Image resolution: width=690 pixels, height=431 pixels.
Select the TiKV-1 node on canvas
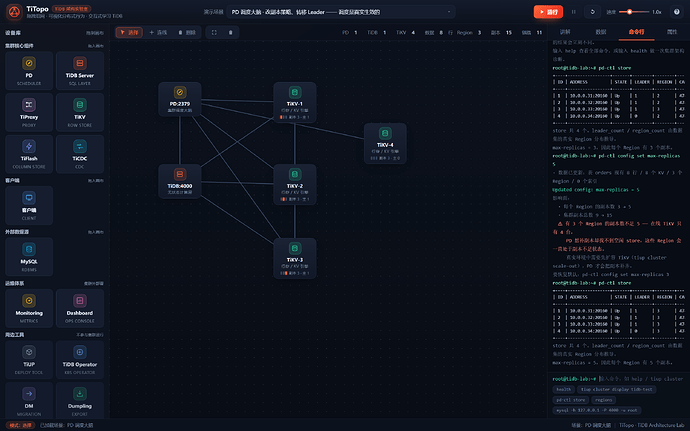(x=295, y=103)
